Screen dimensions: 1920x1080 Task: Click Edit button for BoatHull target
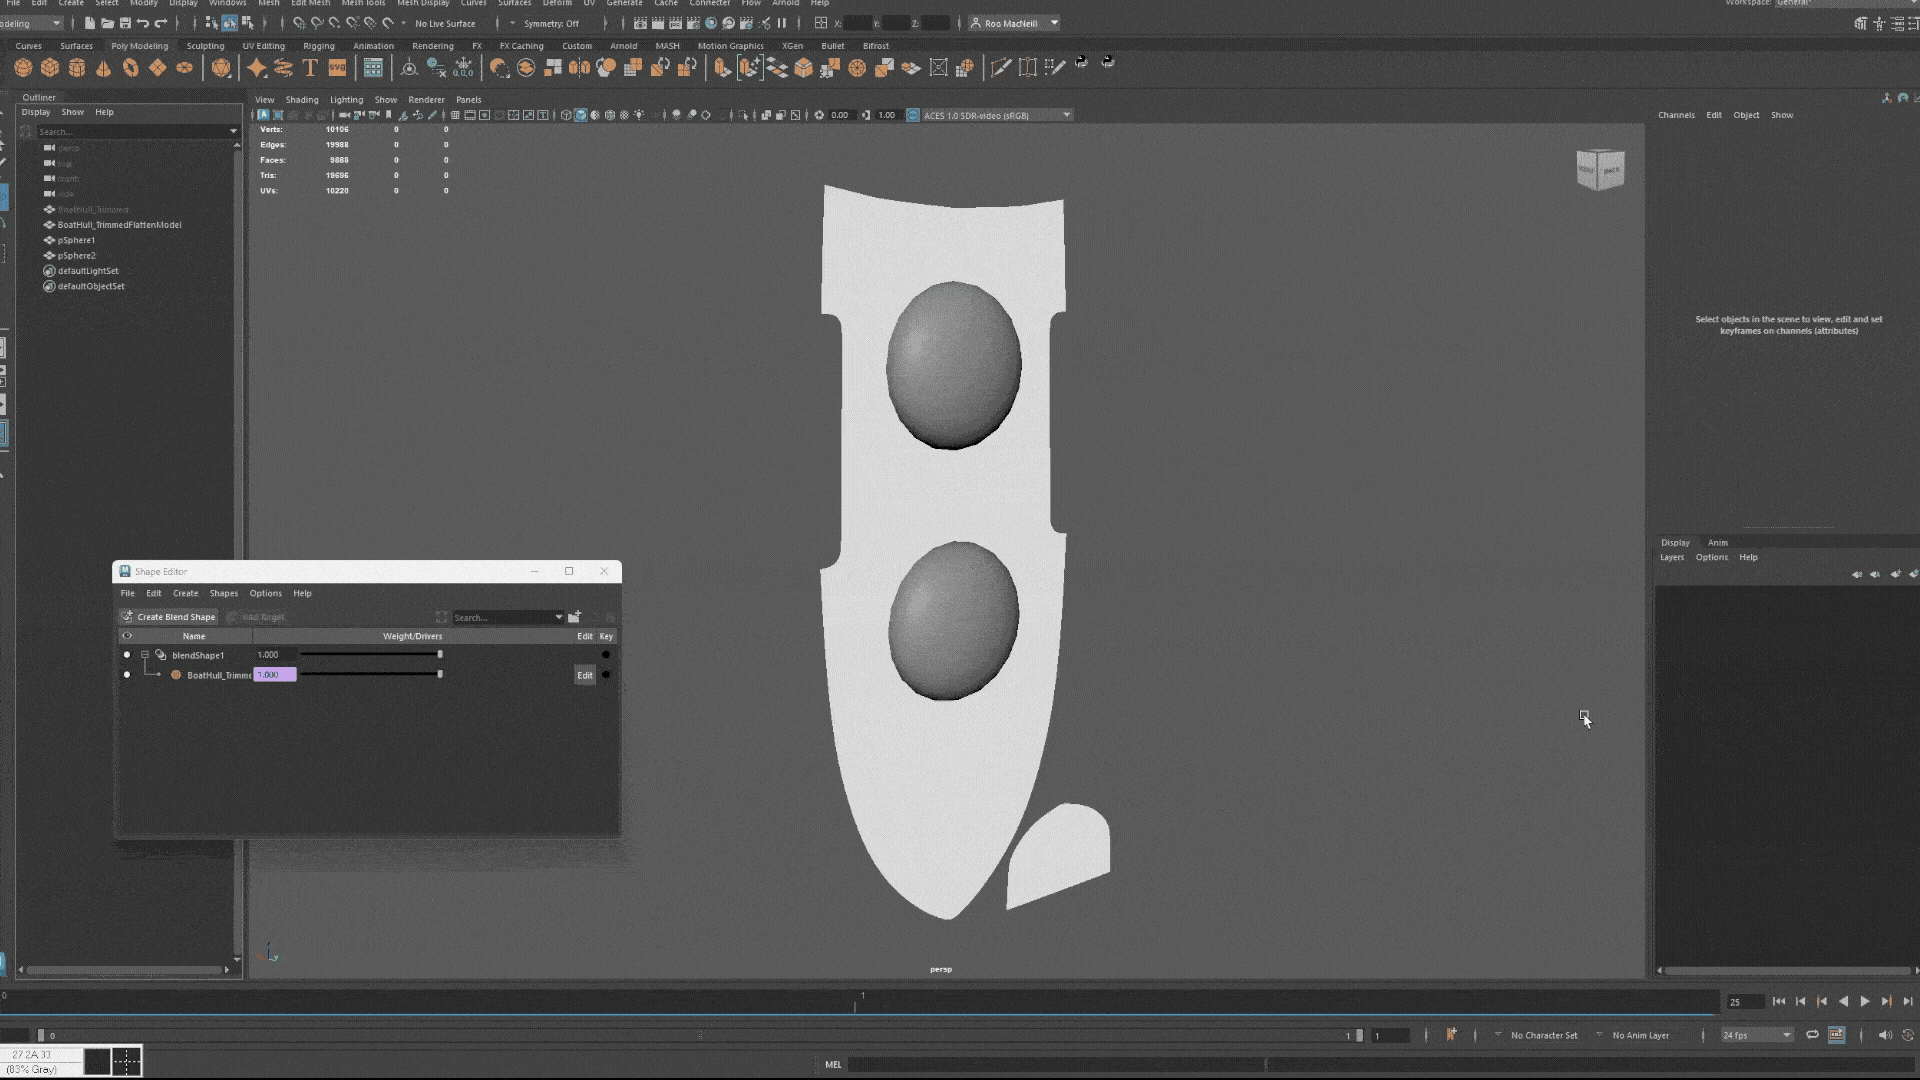pyautogui.click(x=584, y=675)
